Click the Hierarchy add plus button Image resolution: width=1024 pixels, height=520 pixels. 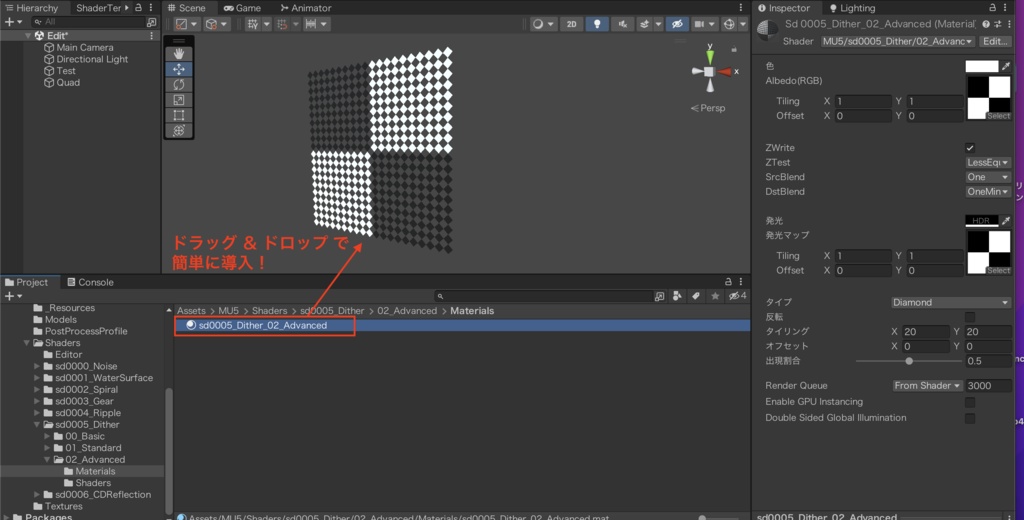[9, 22]
